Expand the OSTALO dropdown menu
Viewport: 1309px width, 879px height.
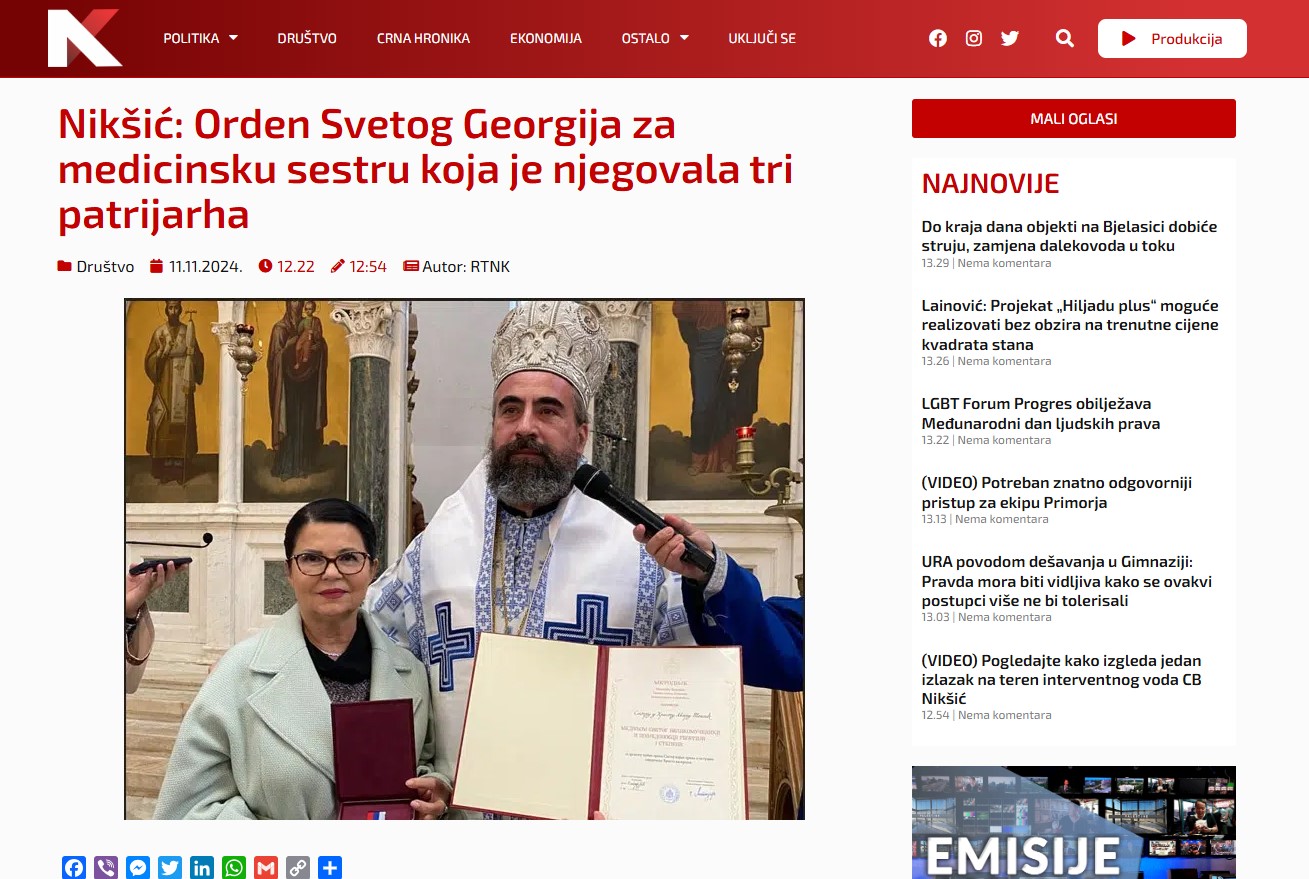[655, 38]
